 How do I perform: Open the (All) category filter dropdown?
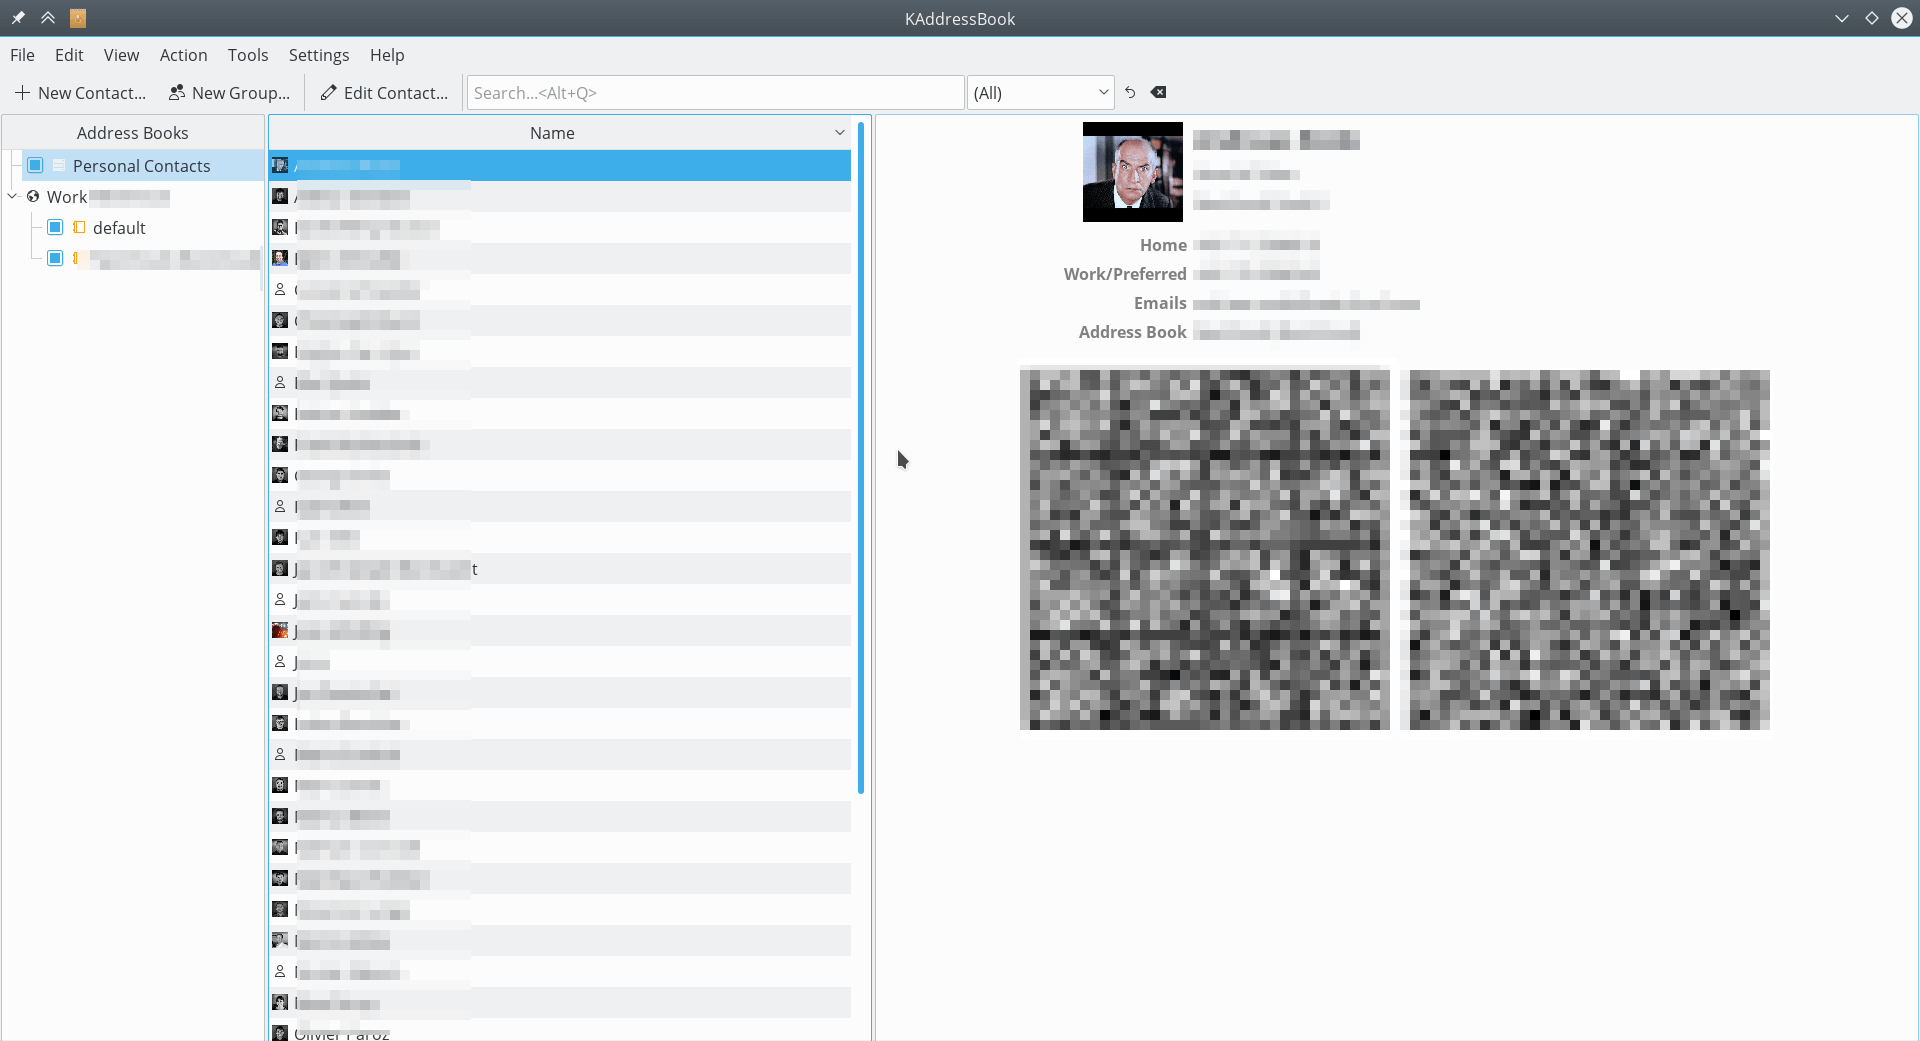(x=1039, y=92)
